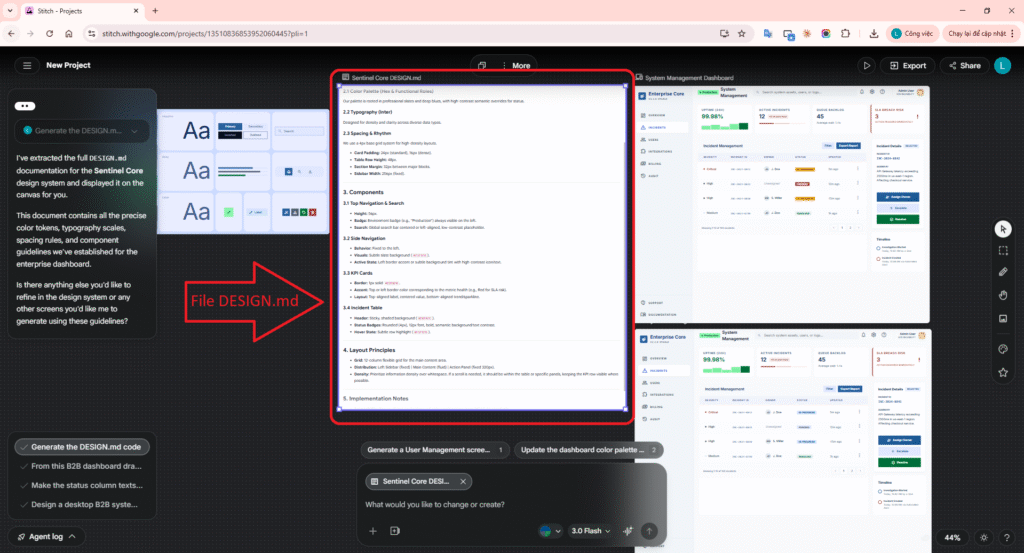Select the cursor pointer tool

1003,229
